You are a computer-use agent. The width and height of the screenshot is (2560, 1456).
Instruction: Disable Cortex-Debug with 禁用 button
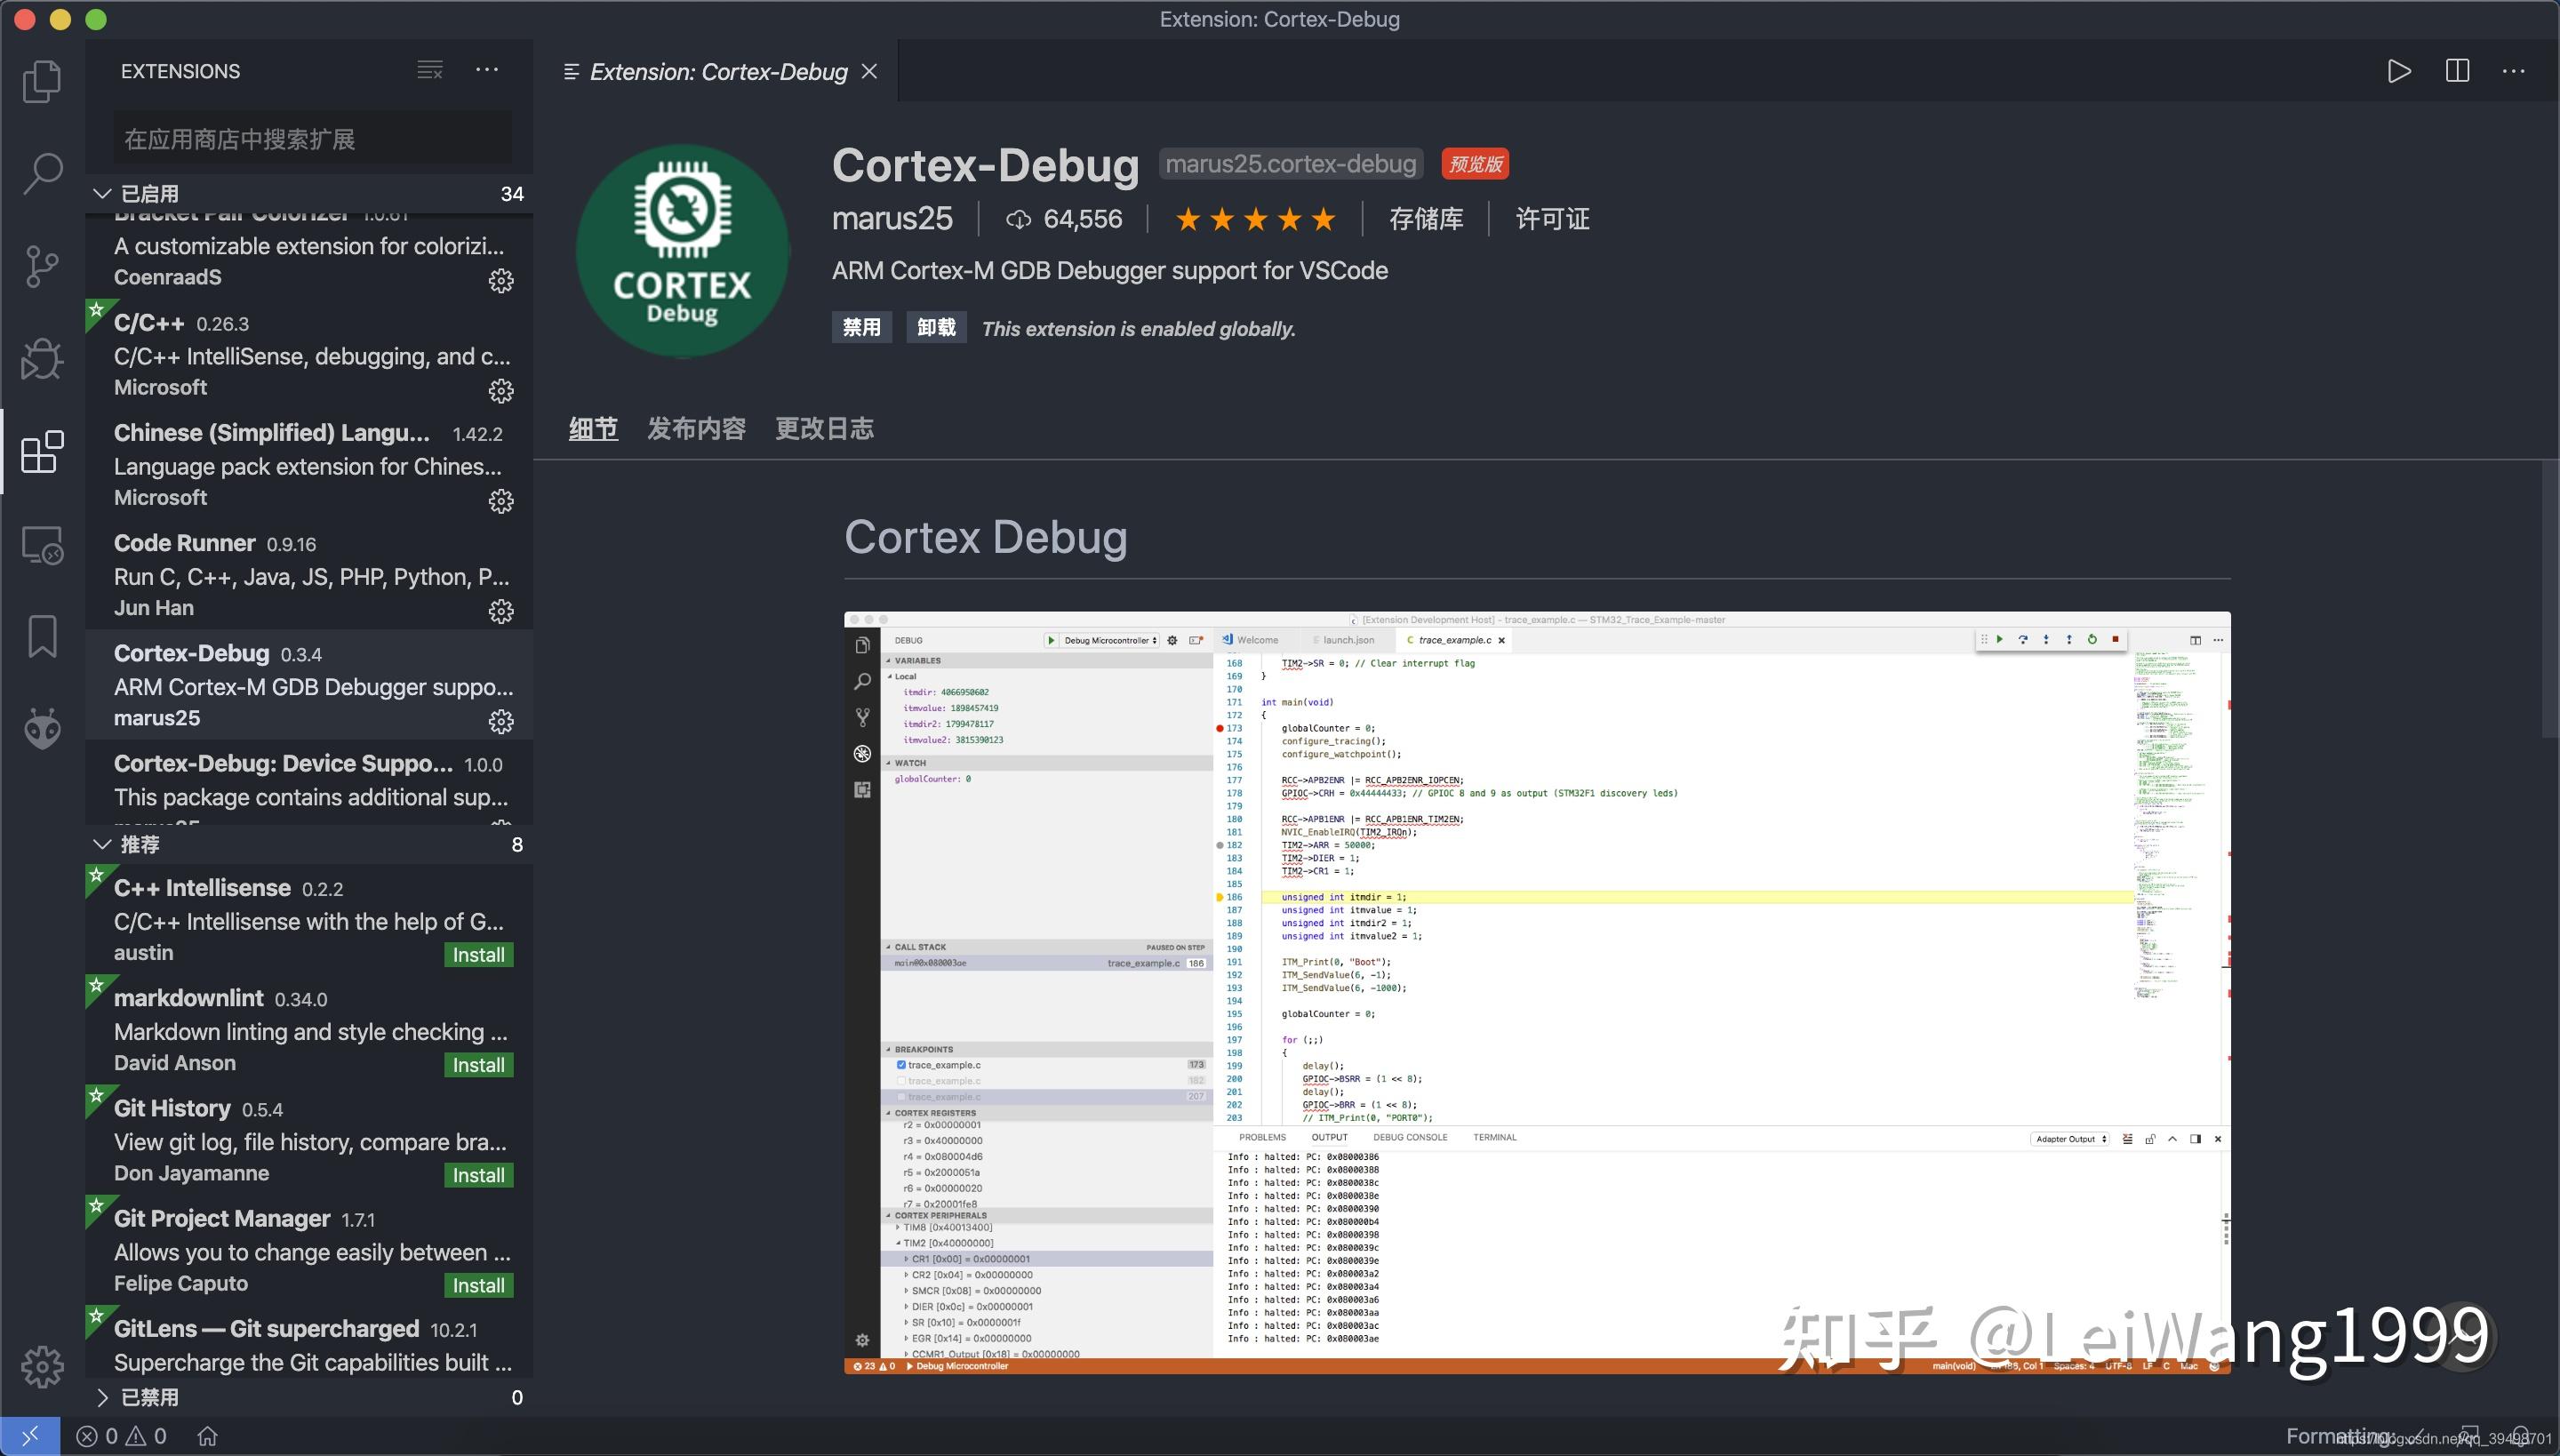tap(861, 327)
